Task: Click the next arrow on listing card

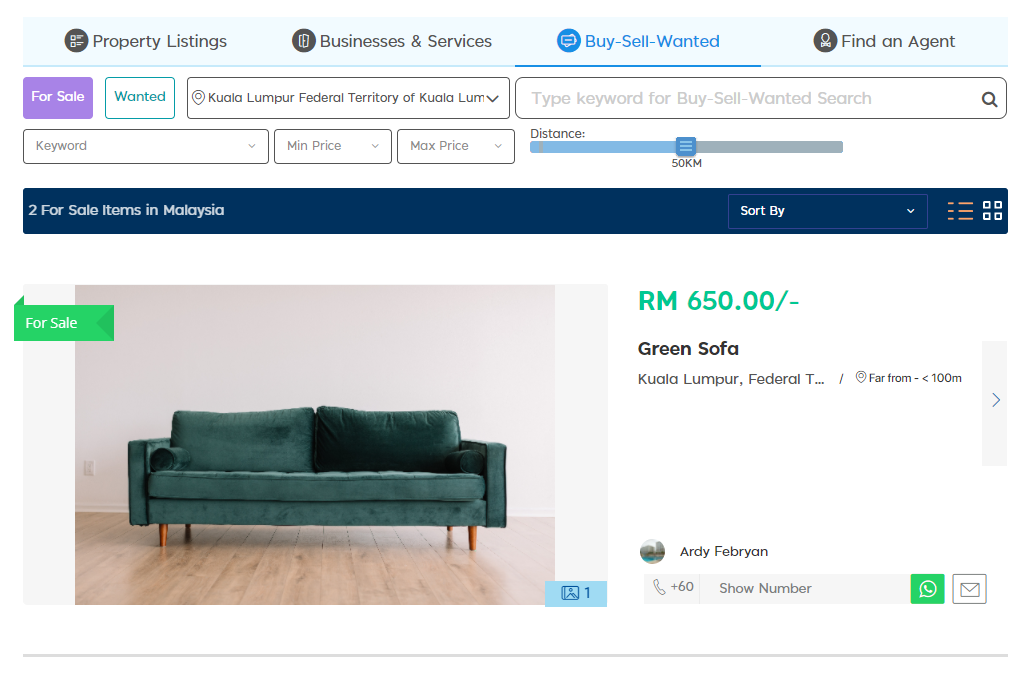Action: click(x=995, y=402)
